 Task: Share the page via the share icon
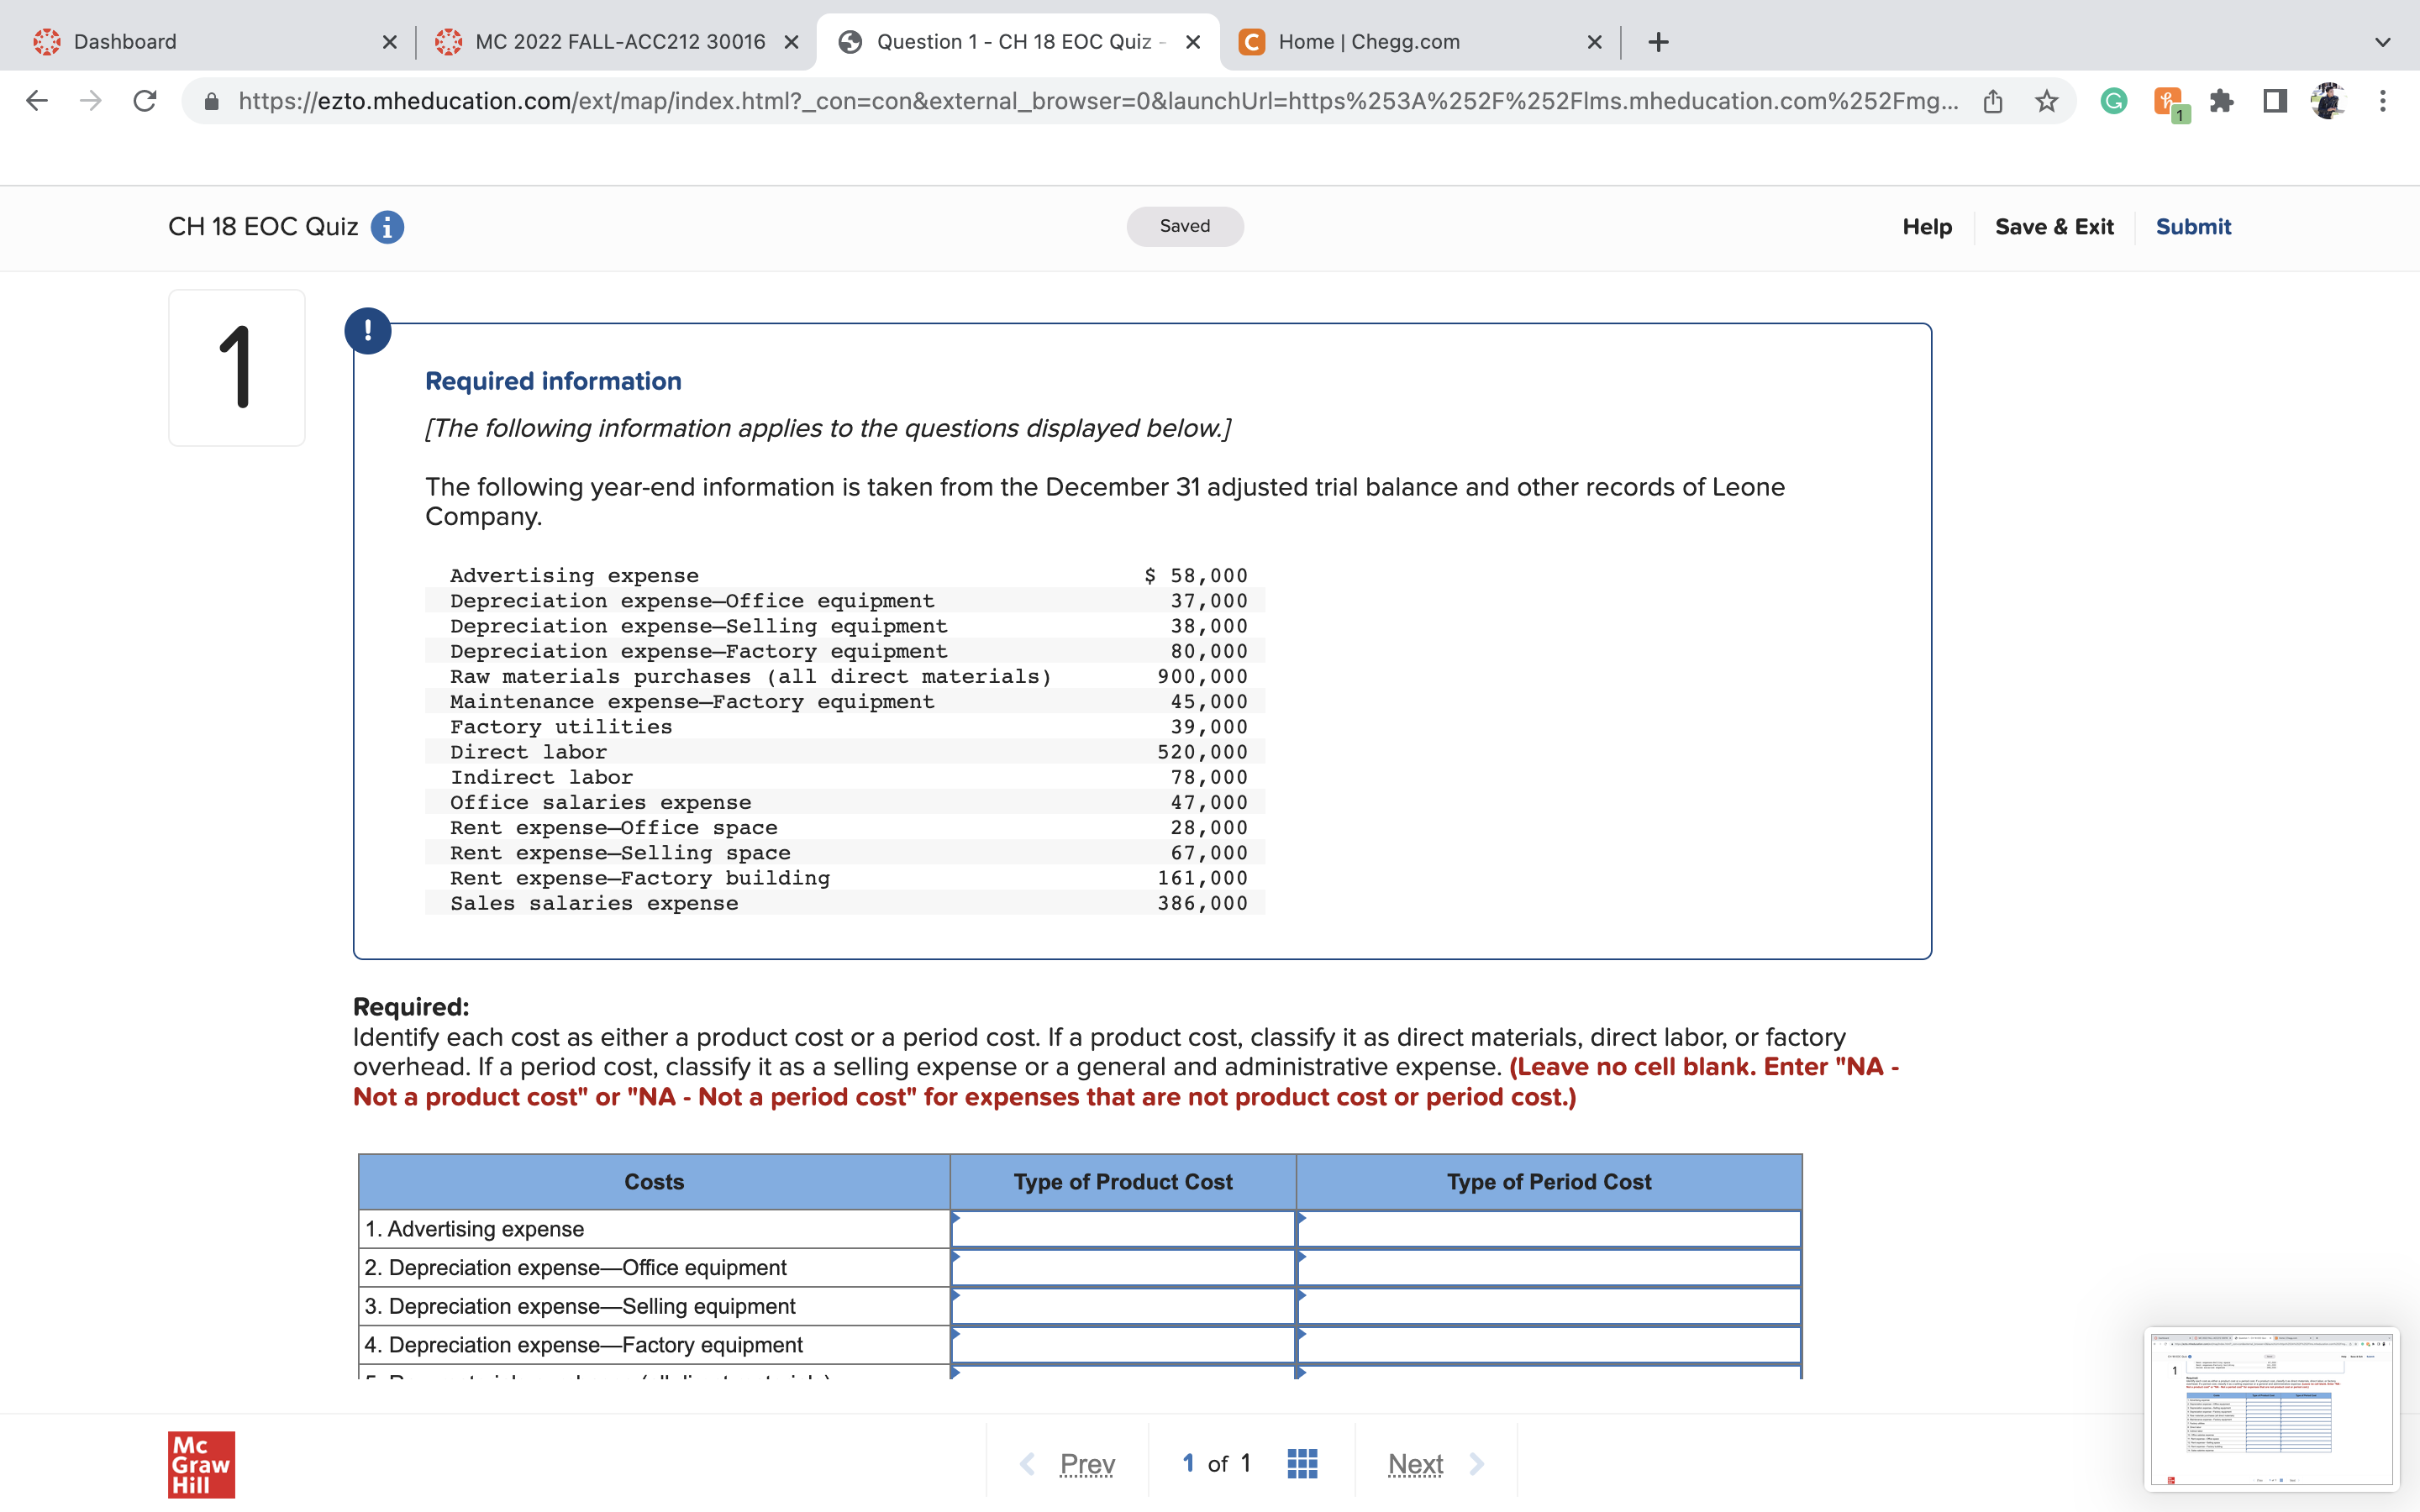(x=1992, y=100)
